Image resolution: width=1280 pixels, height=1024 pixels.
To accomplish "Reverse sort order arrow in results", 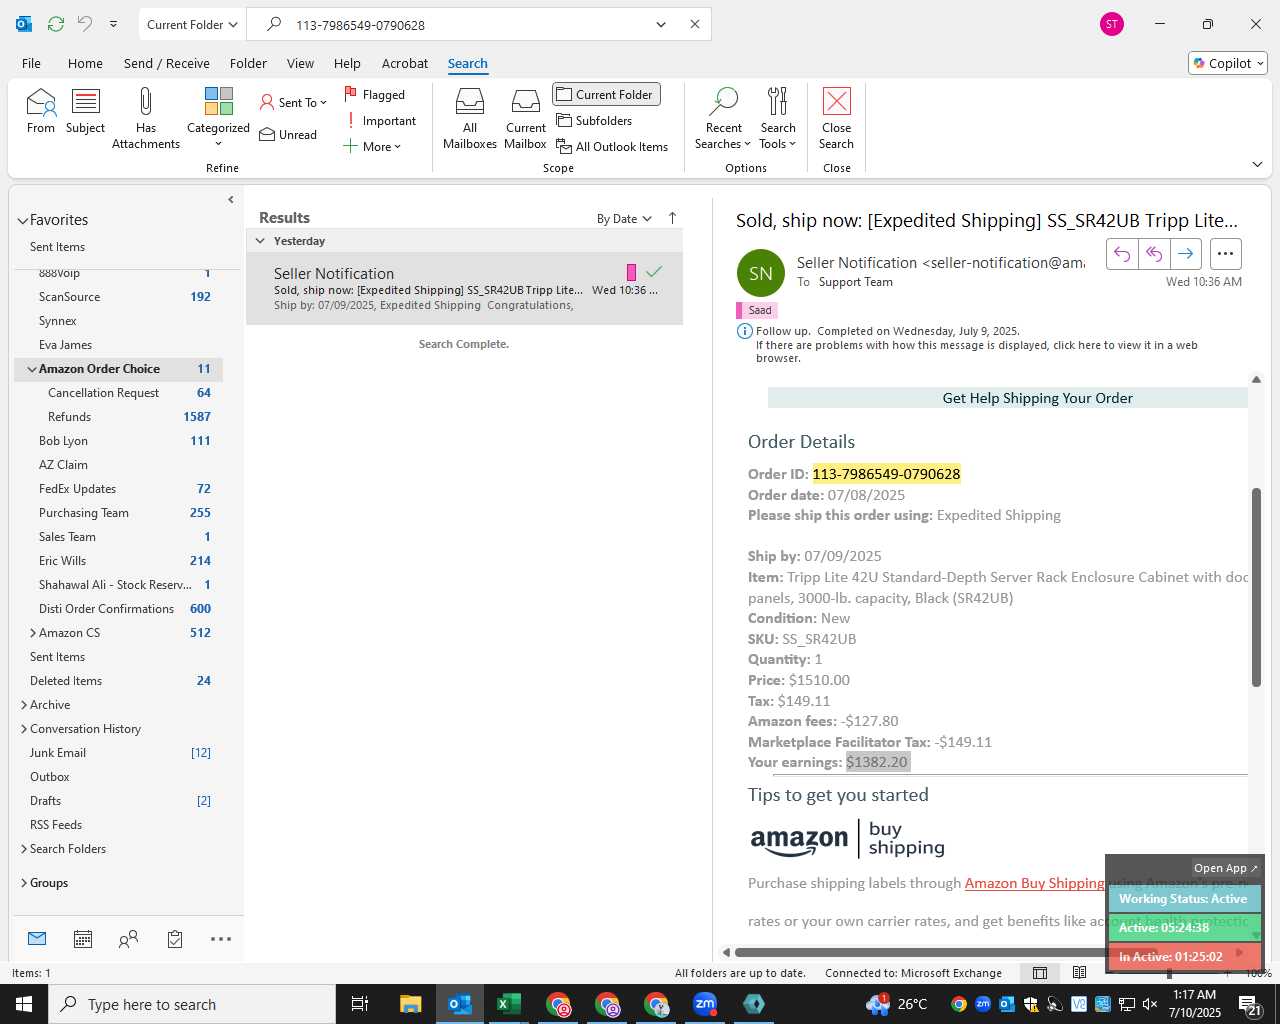I will click(x=672, y=218).
